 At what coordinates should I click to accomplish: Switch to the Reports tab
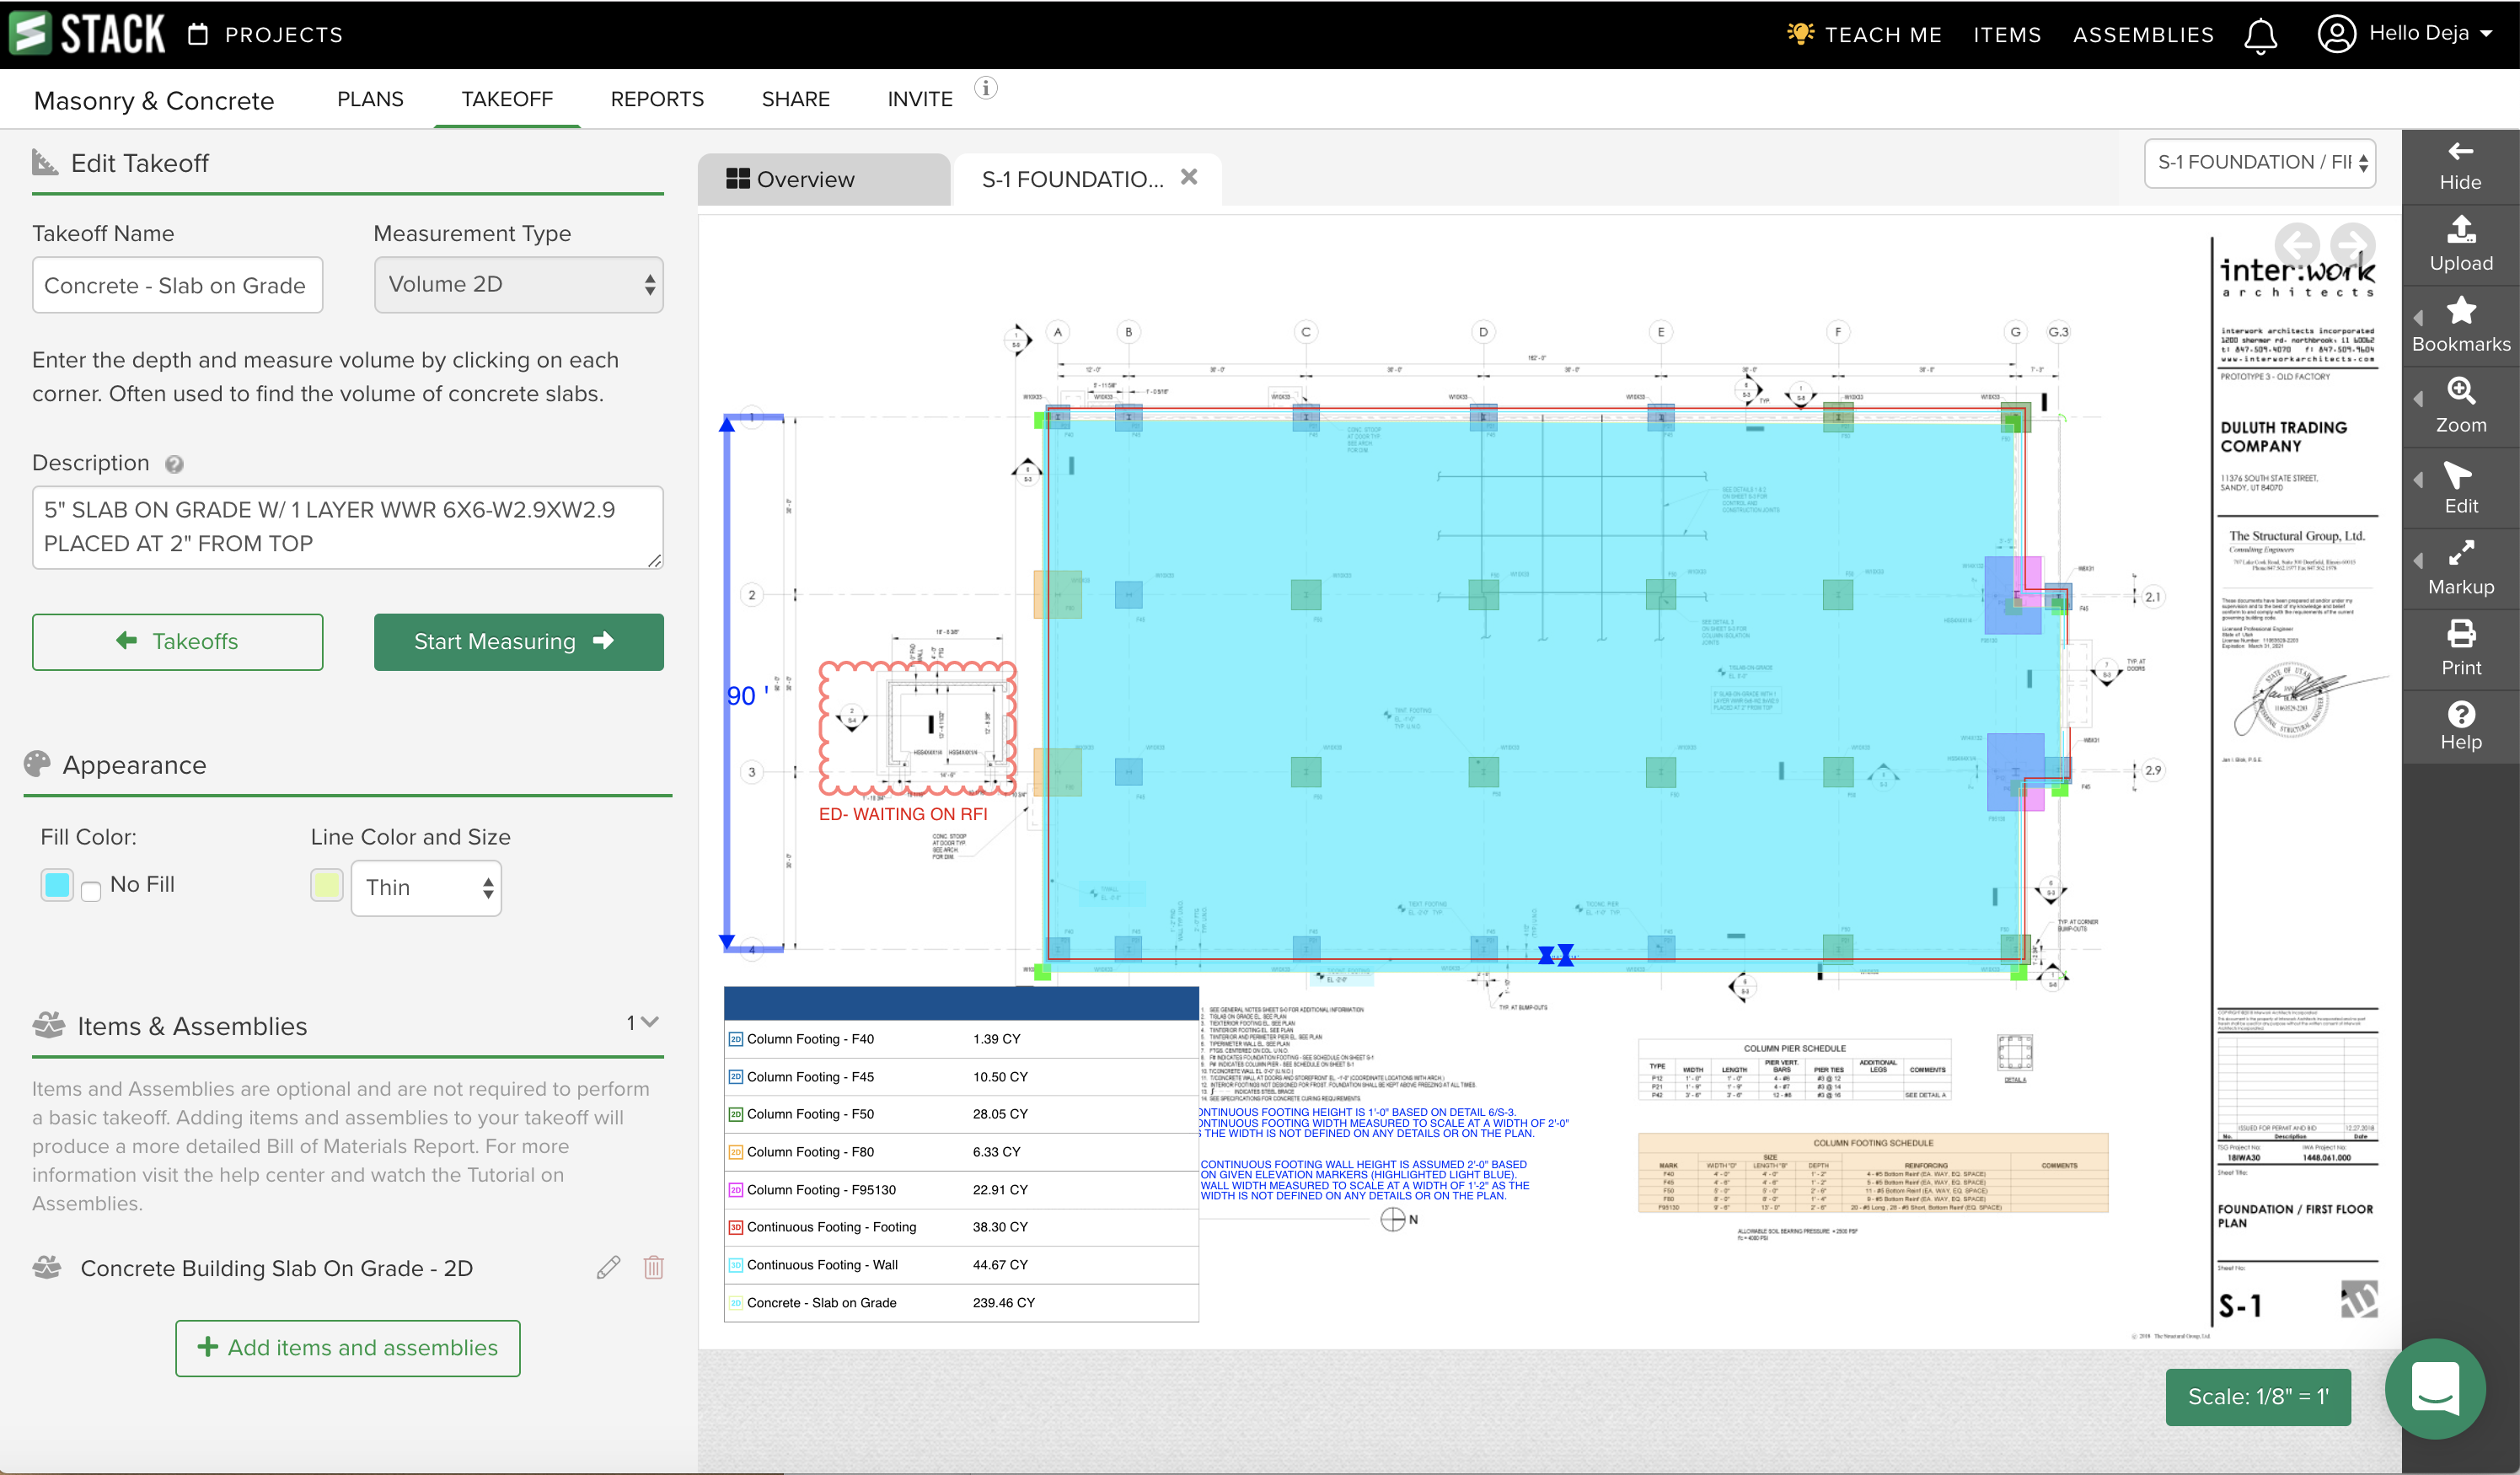[x=657, y=98]
